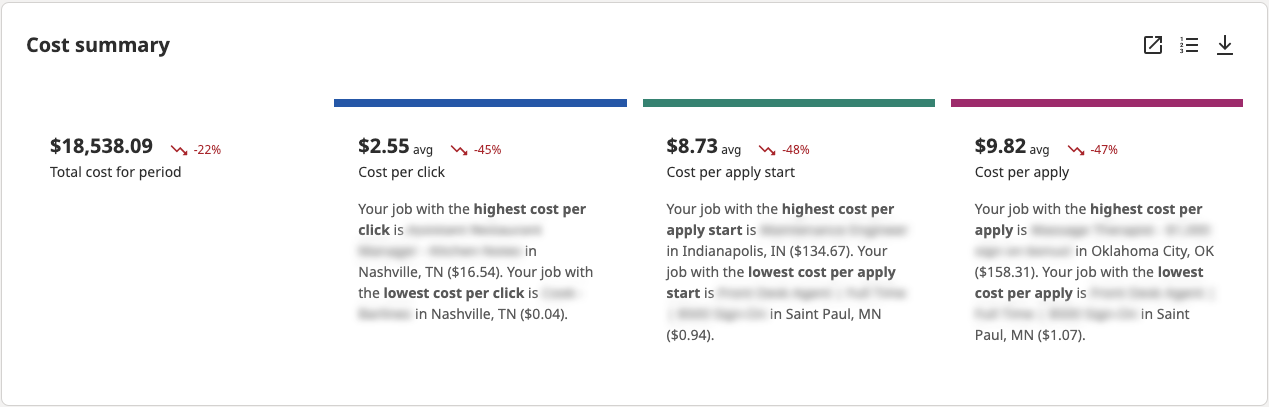The width and height of the screenshot is (1269, 407).
Task: Click the blue bar above cost per click
Action: coord(480,102)
